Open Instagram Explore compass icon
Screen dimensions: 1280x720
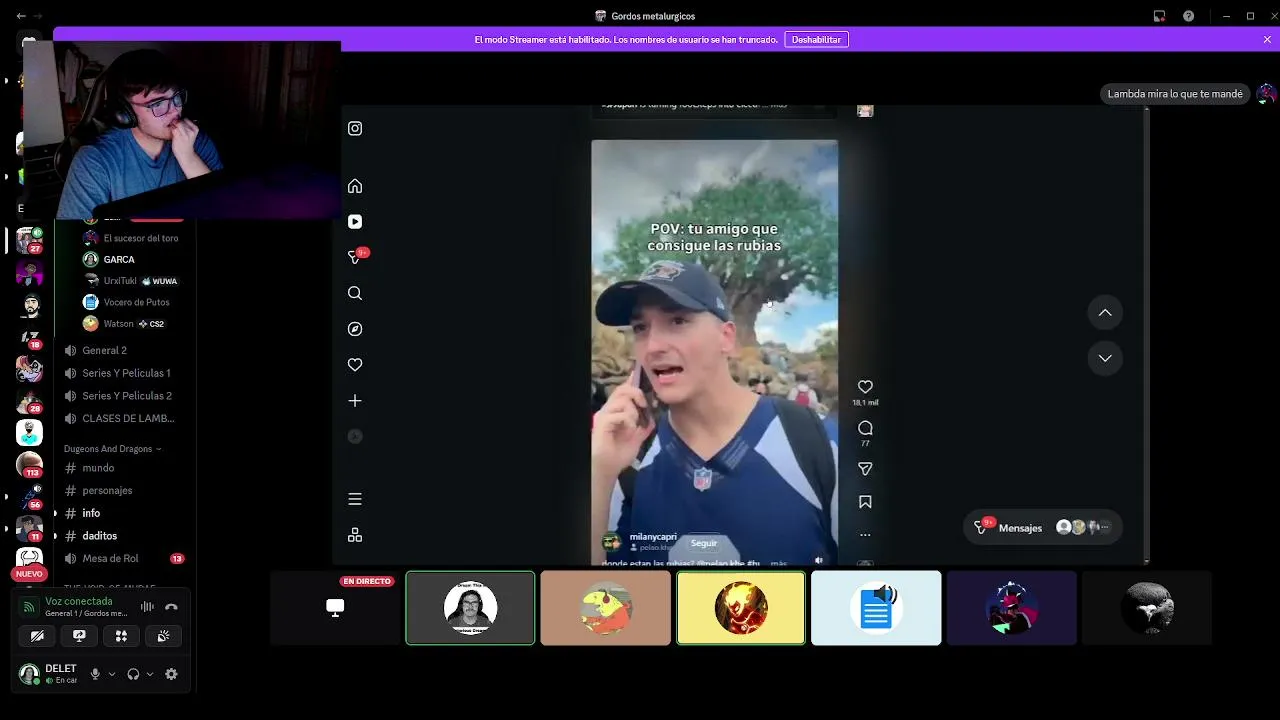point(355,329)
